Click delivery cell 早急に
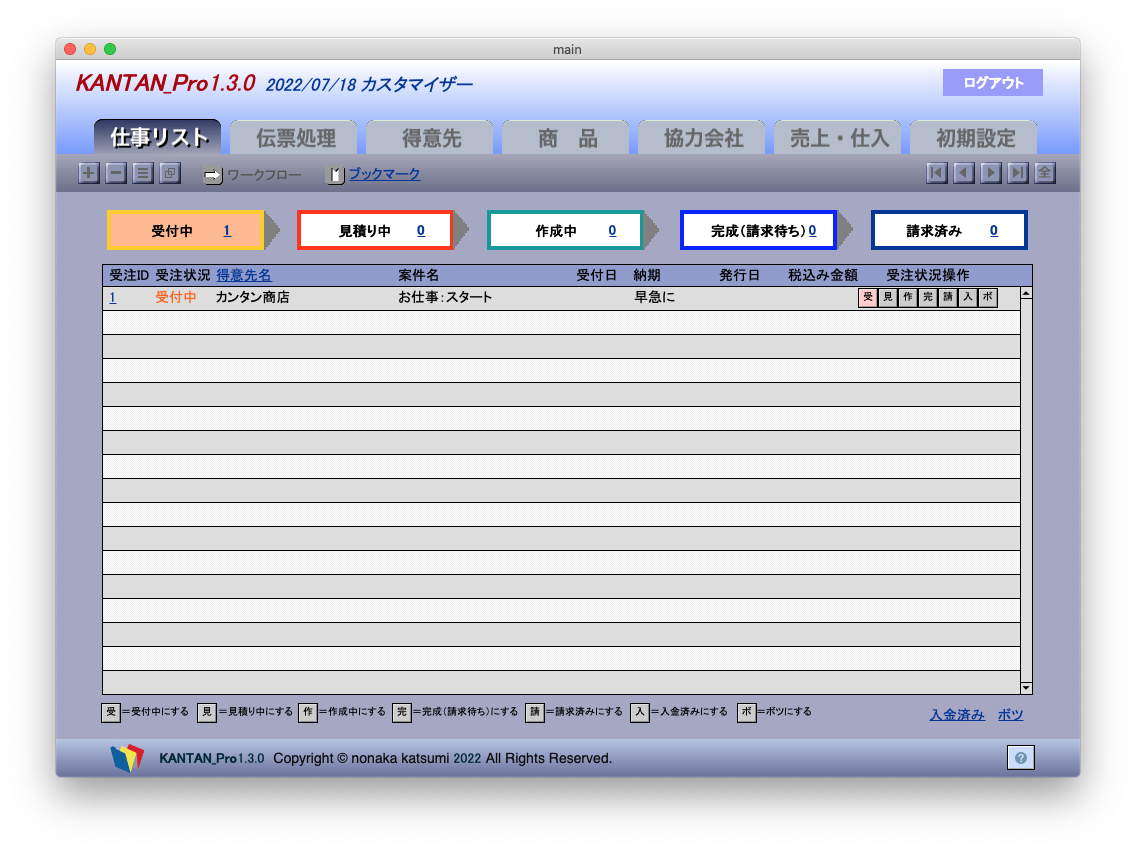Screen dimensions: 1136x851 click(654, 298)
